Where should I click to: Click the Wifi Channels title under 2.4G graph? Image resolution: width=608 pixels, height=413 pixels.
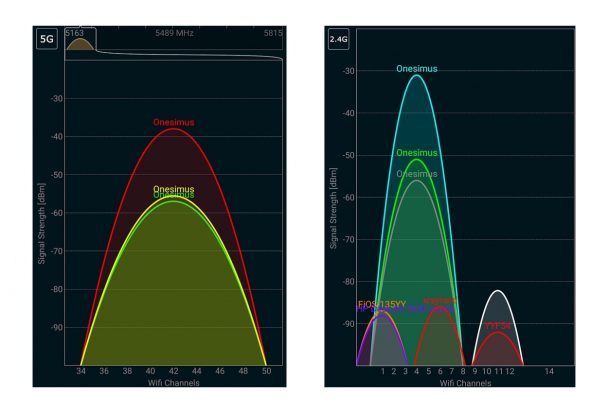(465, 383)
